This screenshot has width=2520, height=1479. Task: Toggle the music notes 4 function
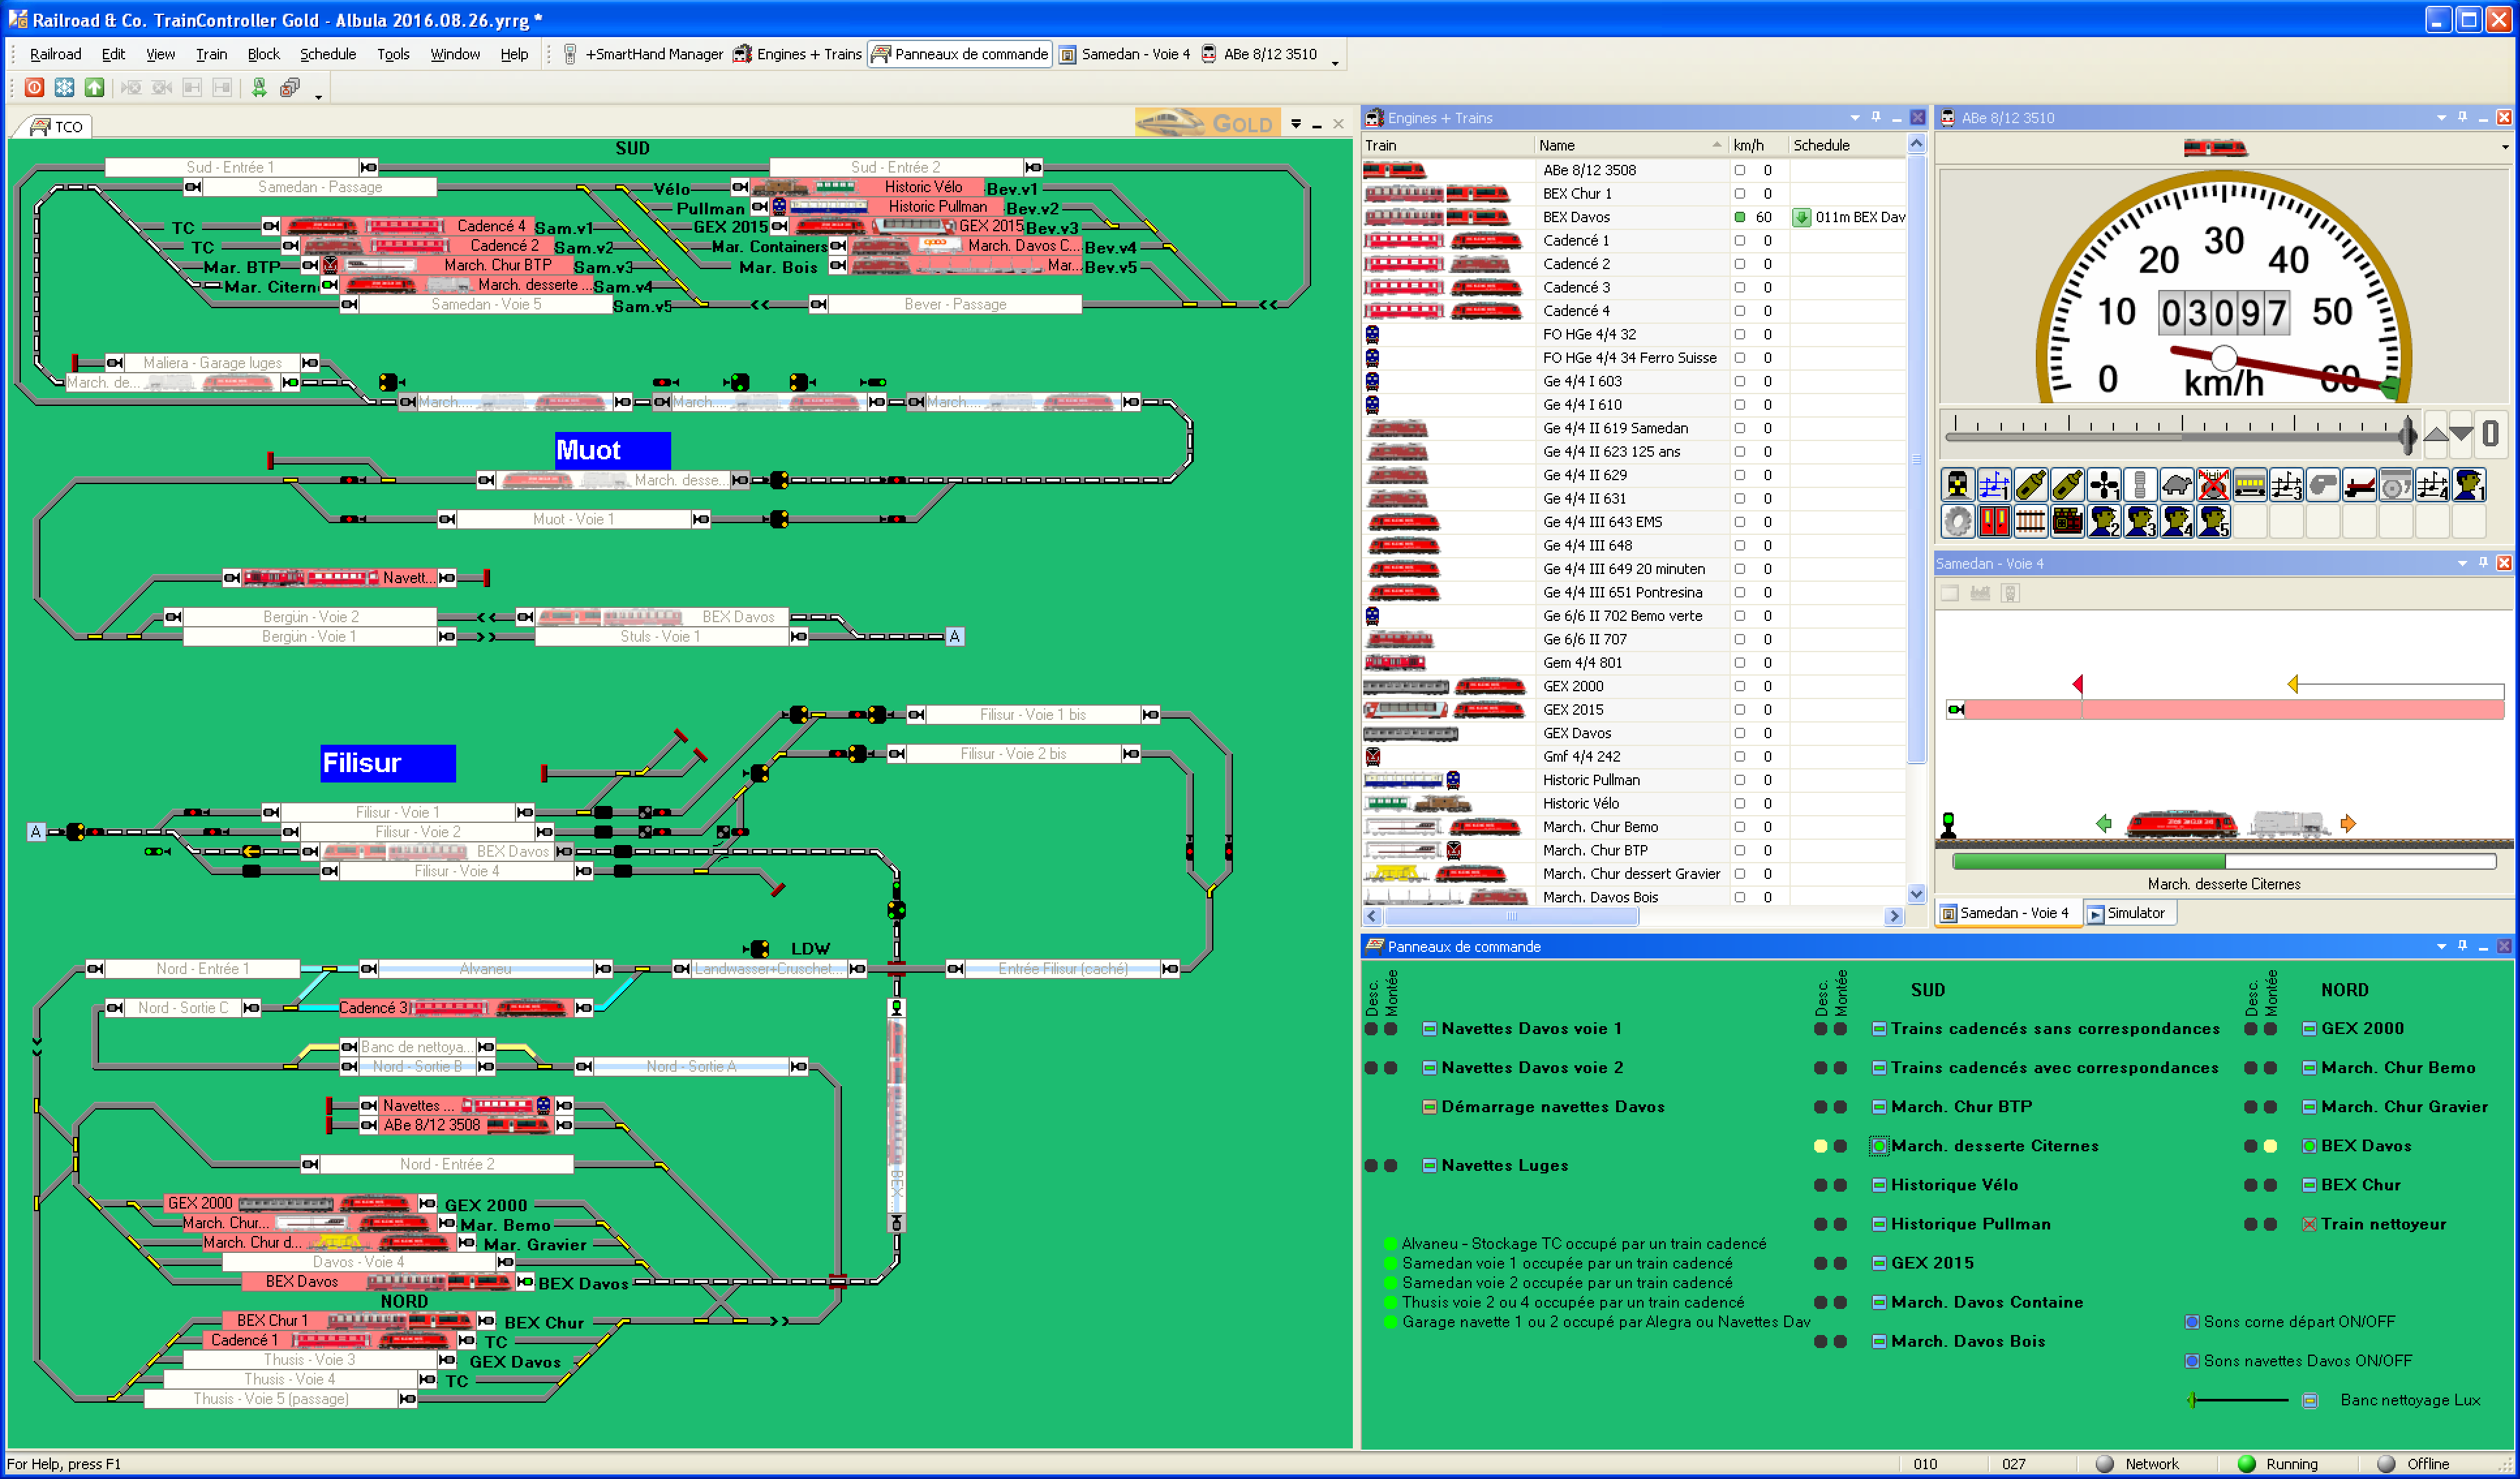(2433, 485)
